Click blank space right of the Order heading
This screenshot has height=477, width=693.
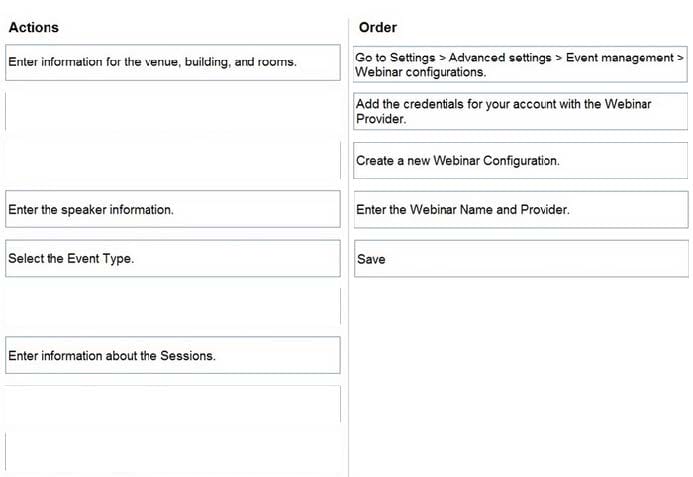tap(544, 27)
